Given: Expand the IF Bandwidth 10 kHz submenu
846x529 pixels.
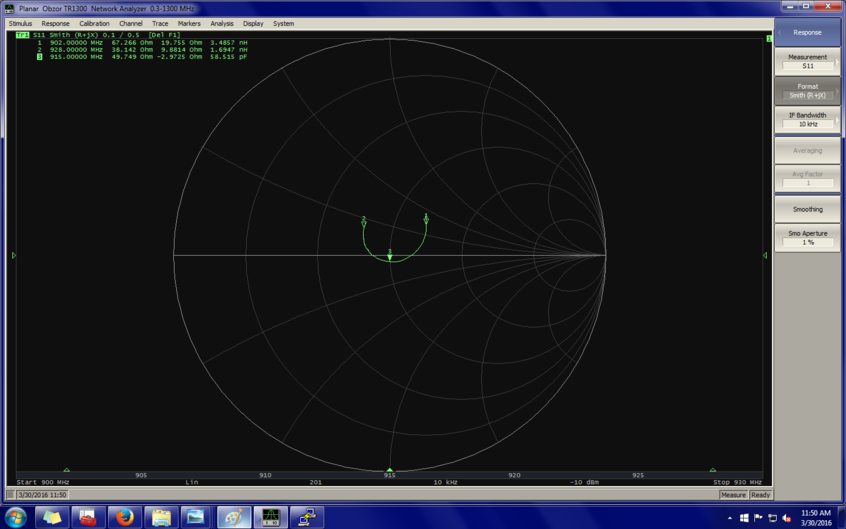Looking at the screenshot, I should click(x=807, y=120).
